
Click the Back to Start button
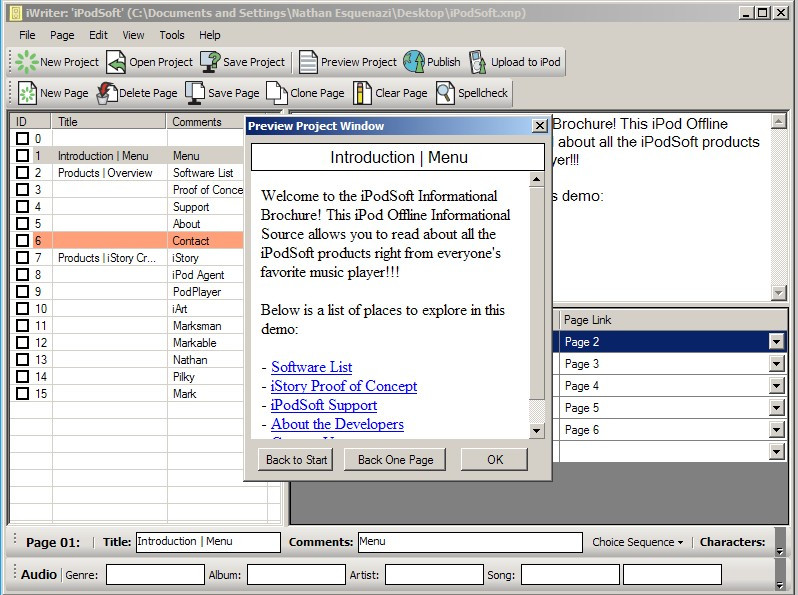[296, 460]
